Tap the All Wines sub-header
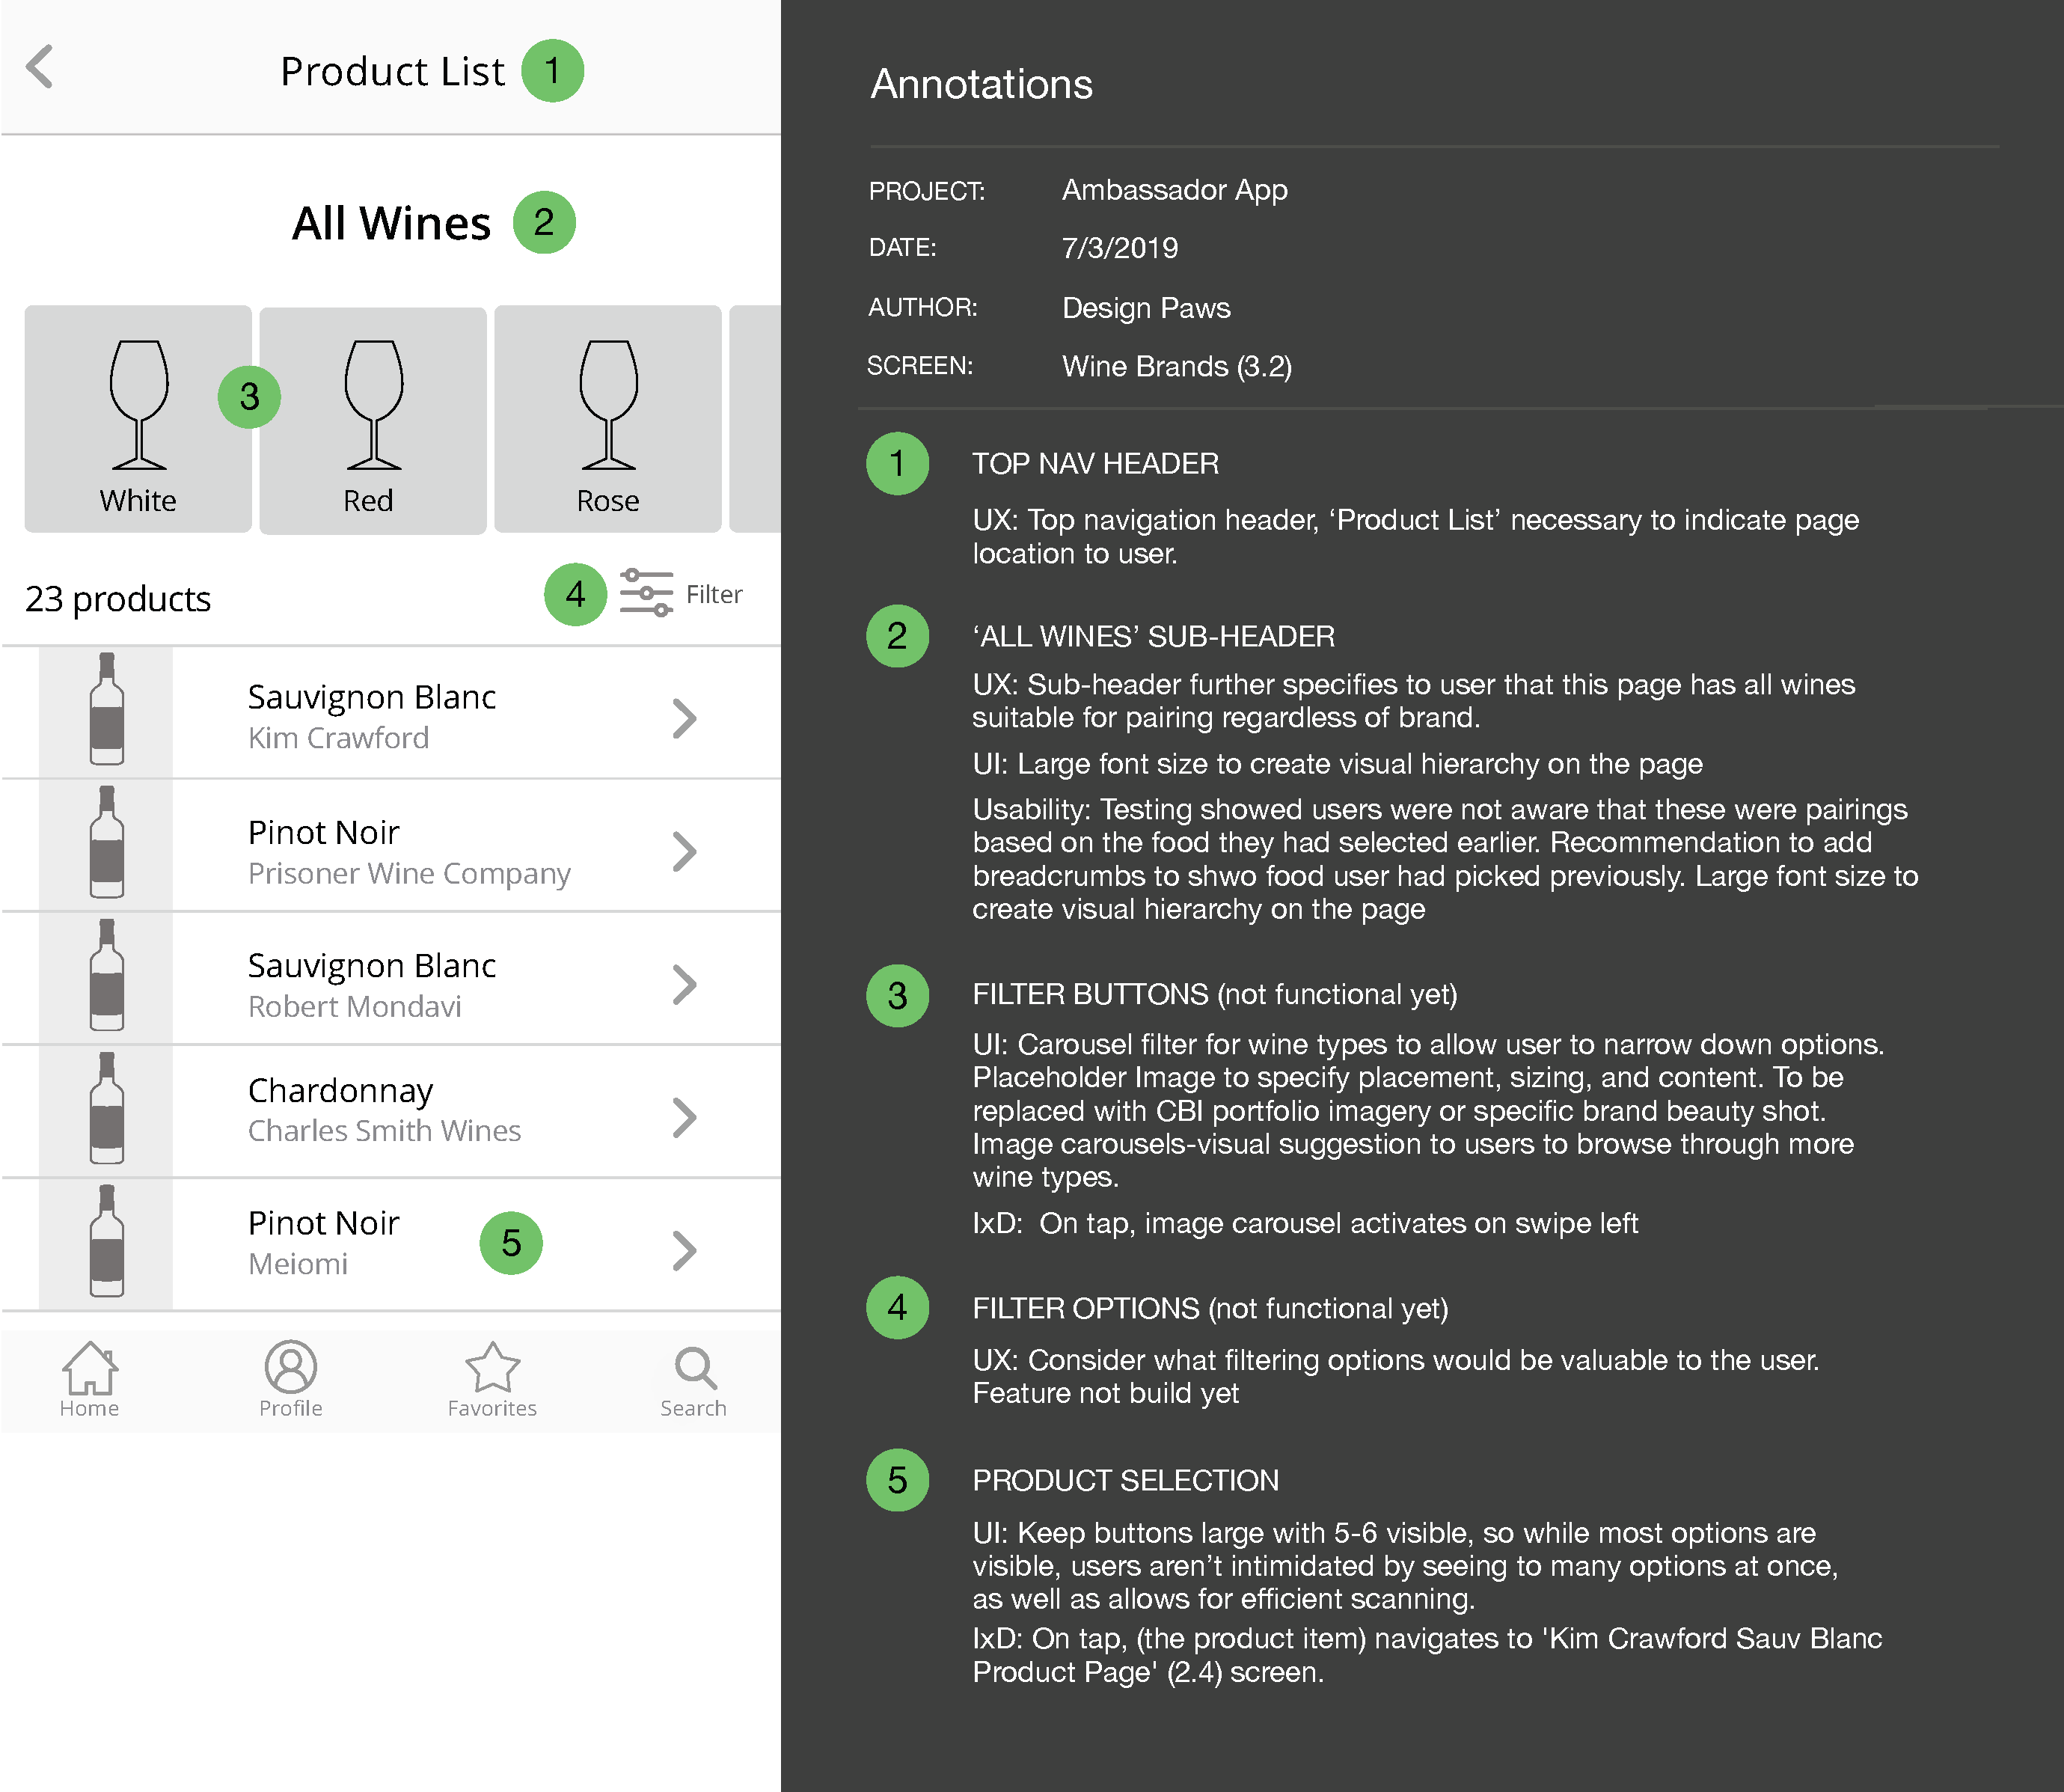The width and height of the screenshot is (2064, 1792). coord(391,223)
